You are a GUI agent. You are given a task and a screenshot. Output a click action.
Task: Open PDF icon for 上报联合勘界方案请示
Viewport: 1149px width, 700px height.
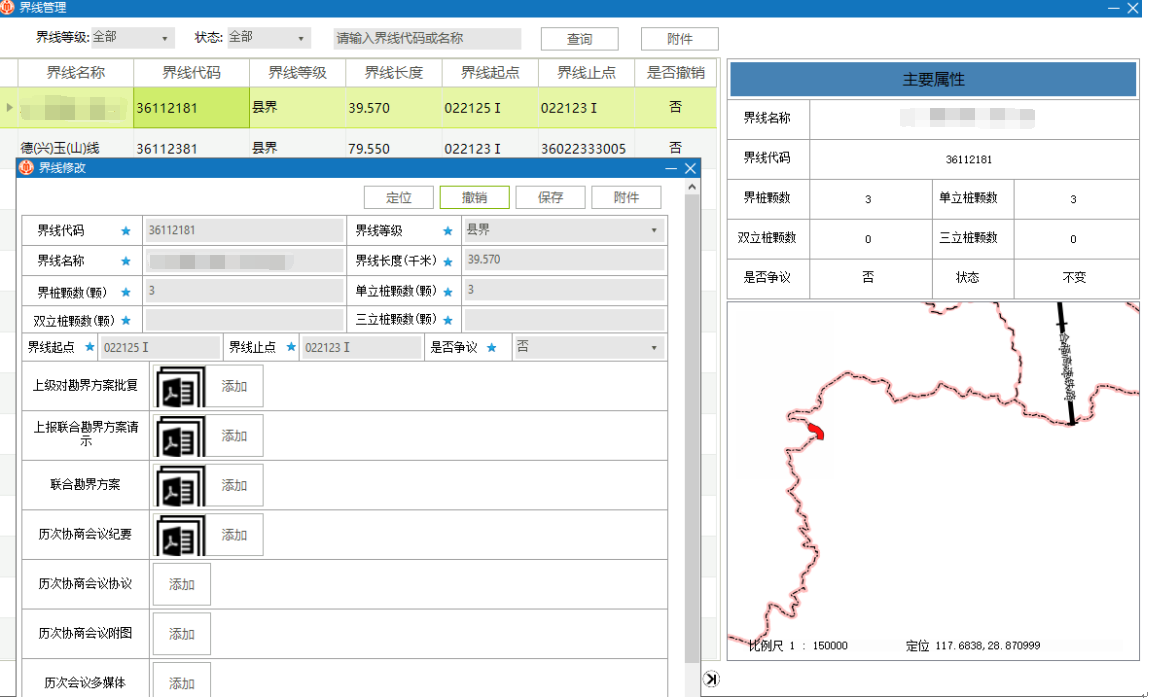coord(179,436)
